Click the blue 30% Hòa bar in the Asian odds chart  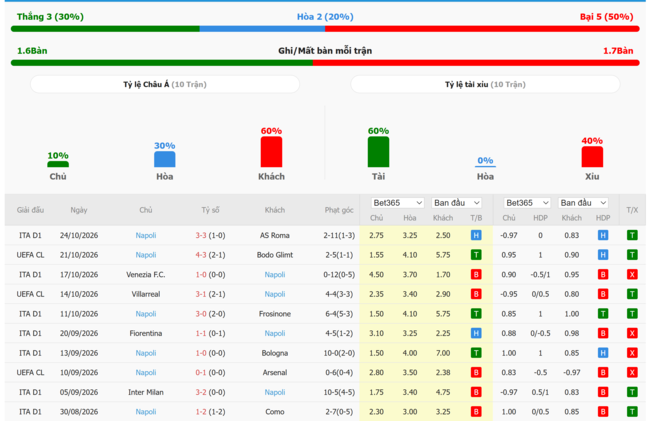pyautogui.click(x=165, y=160)
